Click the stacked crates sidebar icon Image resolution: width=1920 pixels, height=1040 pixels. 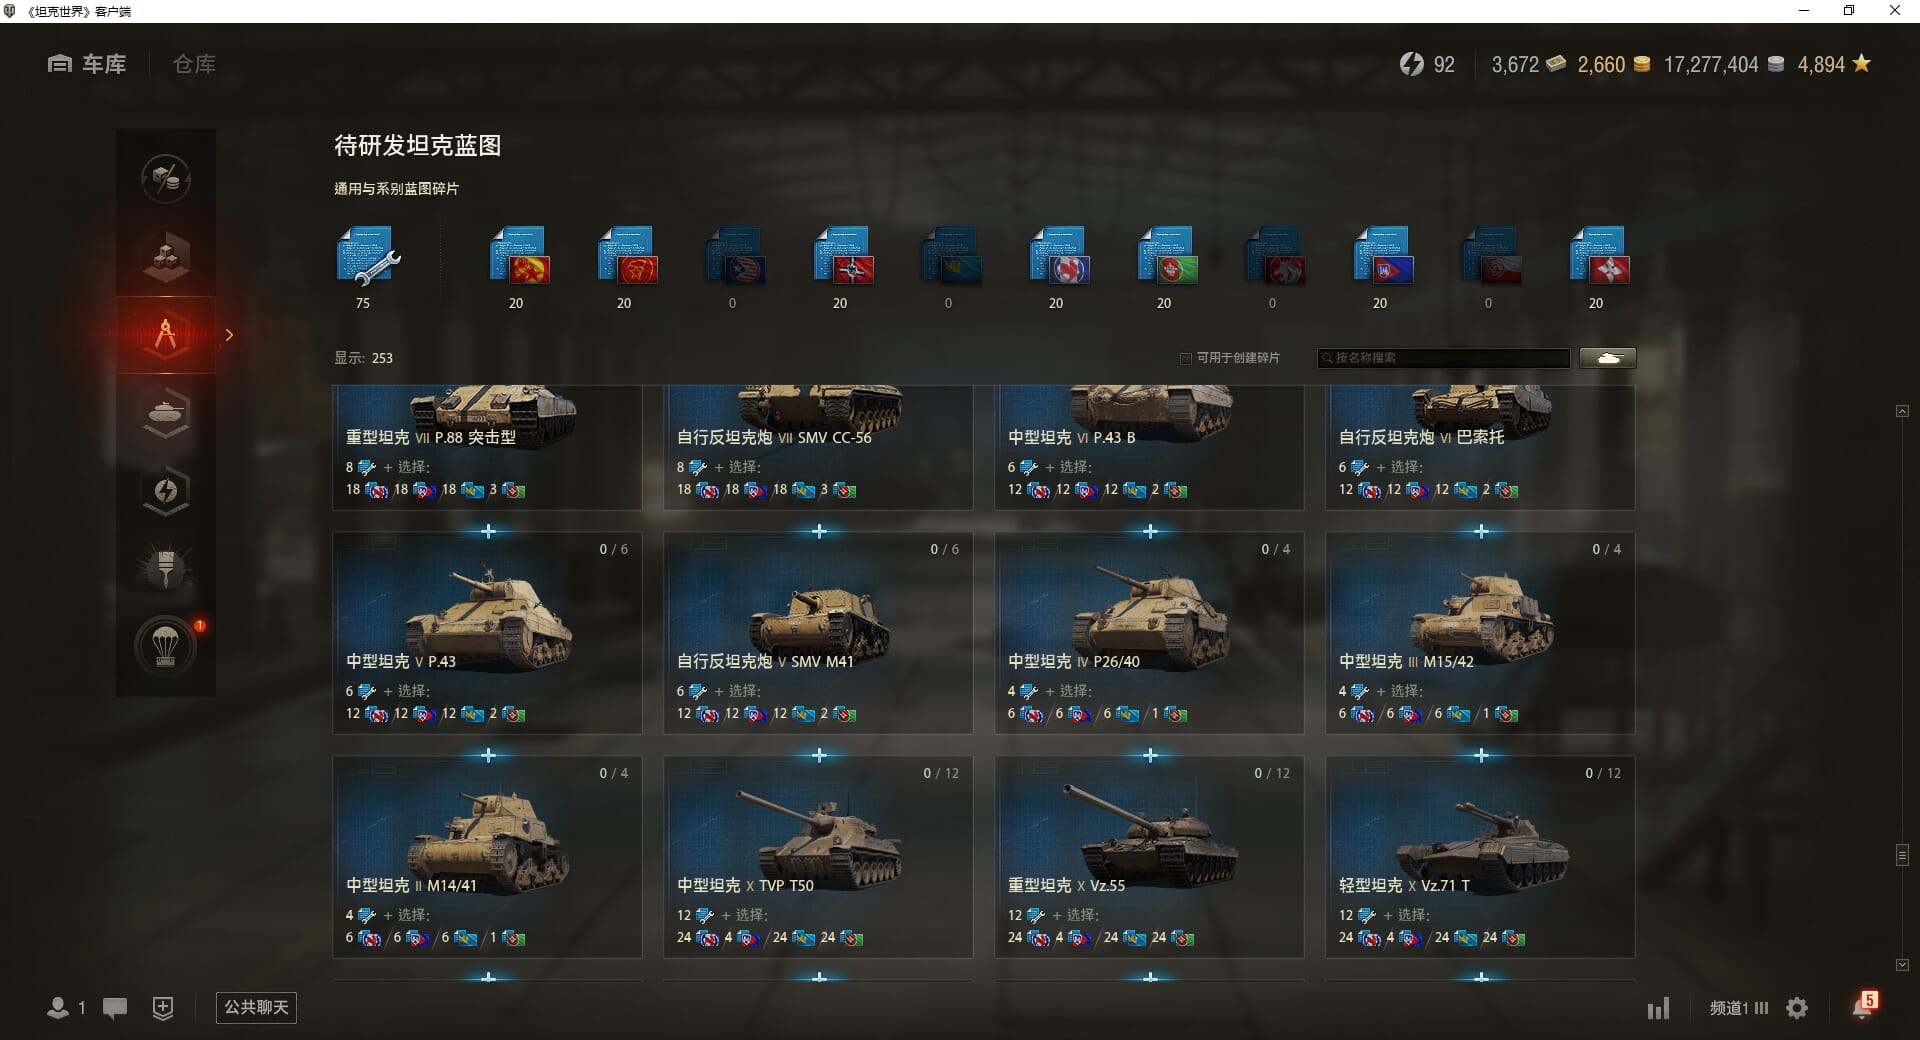pos(166,257)
